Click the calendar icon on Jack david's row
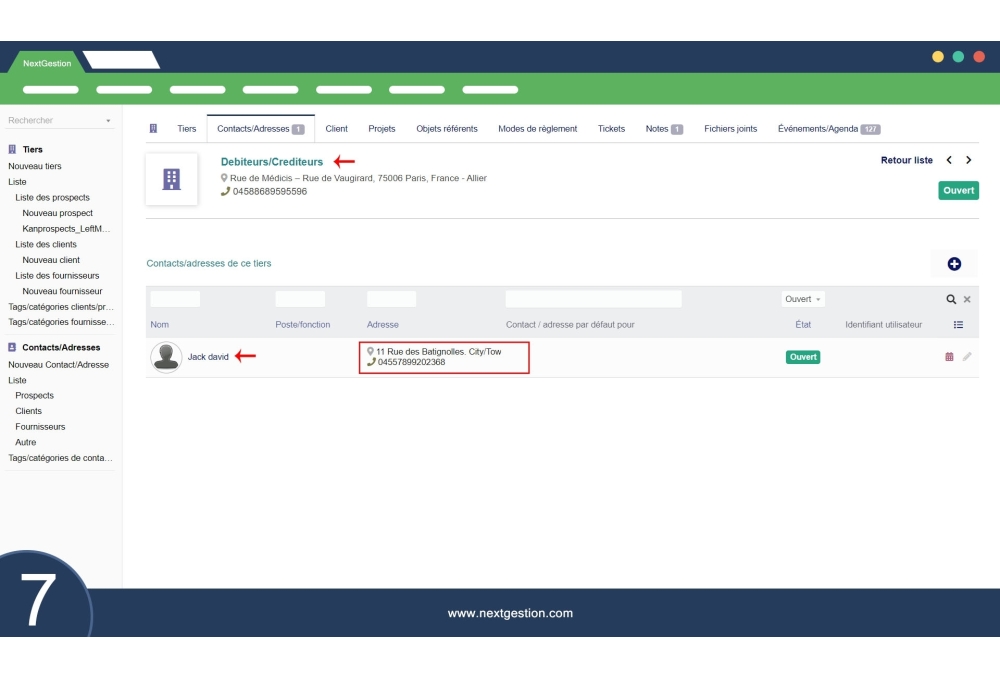 tap(949, 356)
